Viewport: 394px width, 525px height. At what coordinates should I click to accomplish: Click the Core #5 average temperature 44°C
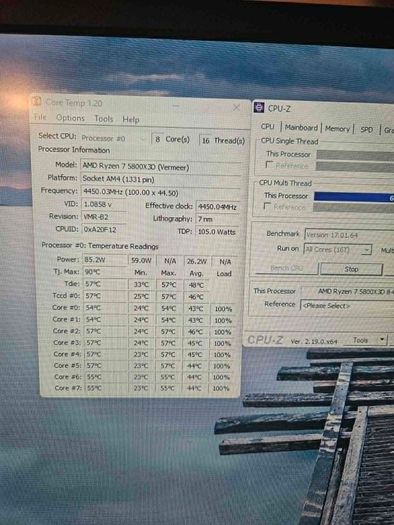click(x=195, y=366)
